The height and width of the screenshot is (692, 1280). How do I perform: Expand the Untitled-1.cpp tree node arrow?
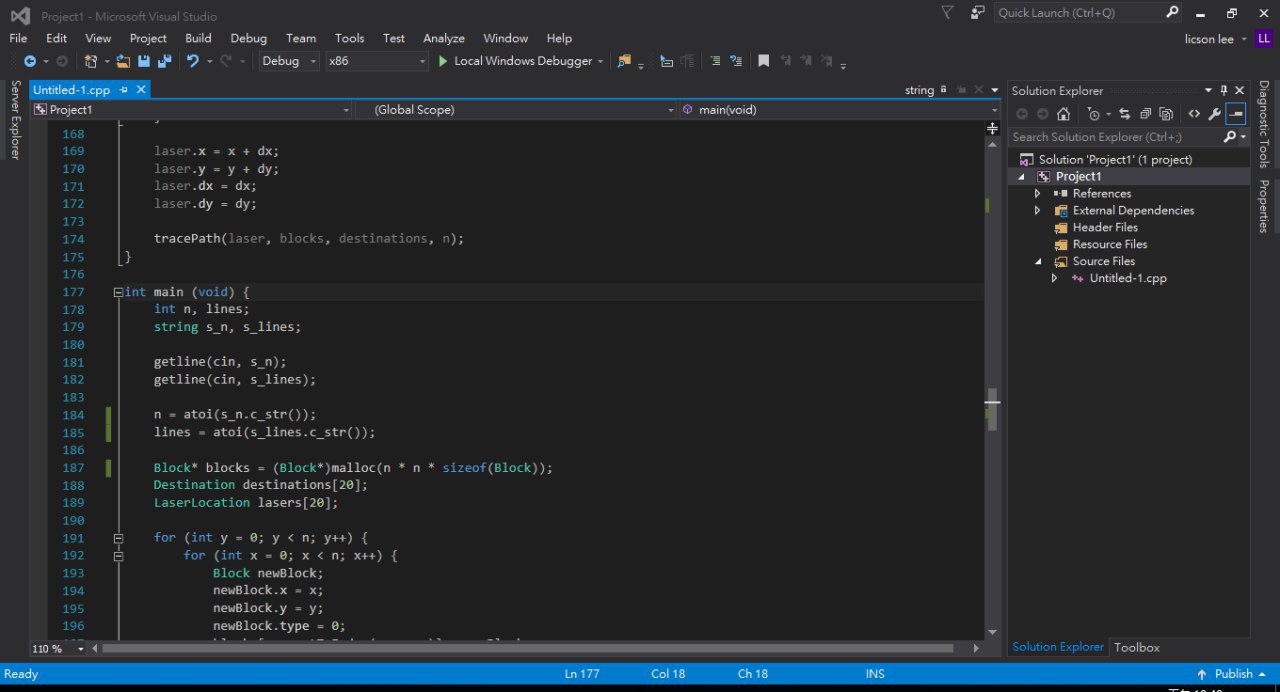pyautogui.click(x=1054, y=278)
